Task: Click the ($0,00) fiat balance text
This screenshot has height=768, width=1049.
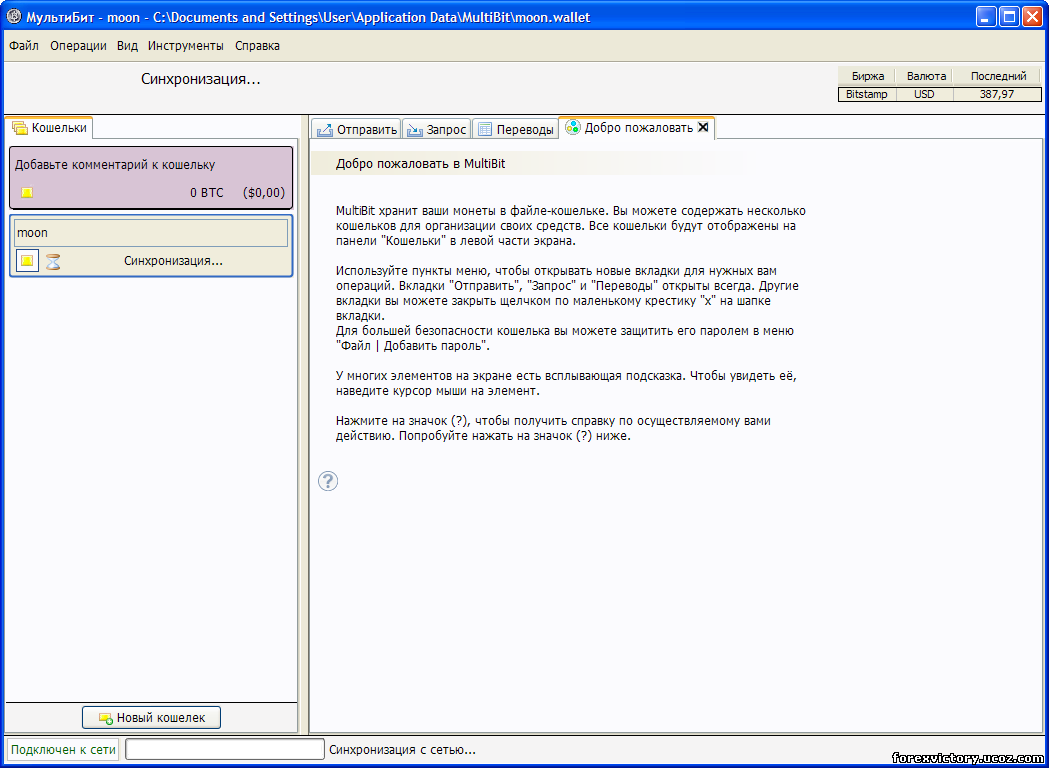Action: (264, 193)
